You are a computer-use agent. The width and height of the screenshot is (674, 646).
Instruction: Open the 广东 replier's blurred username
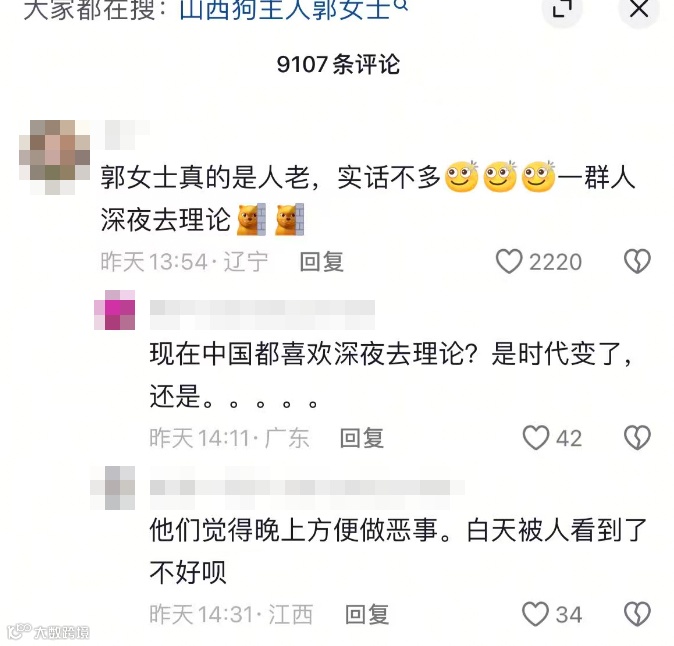pos(262,314)
